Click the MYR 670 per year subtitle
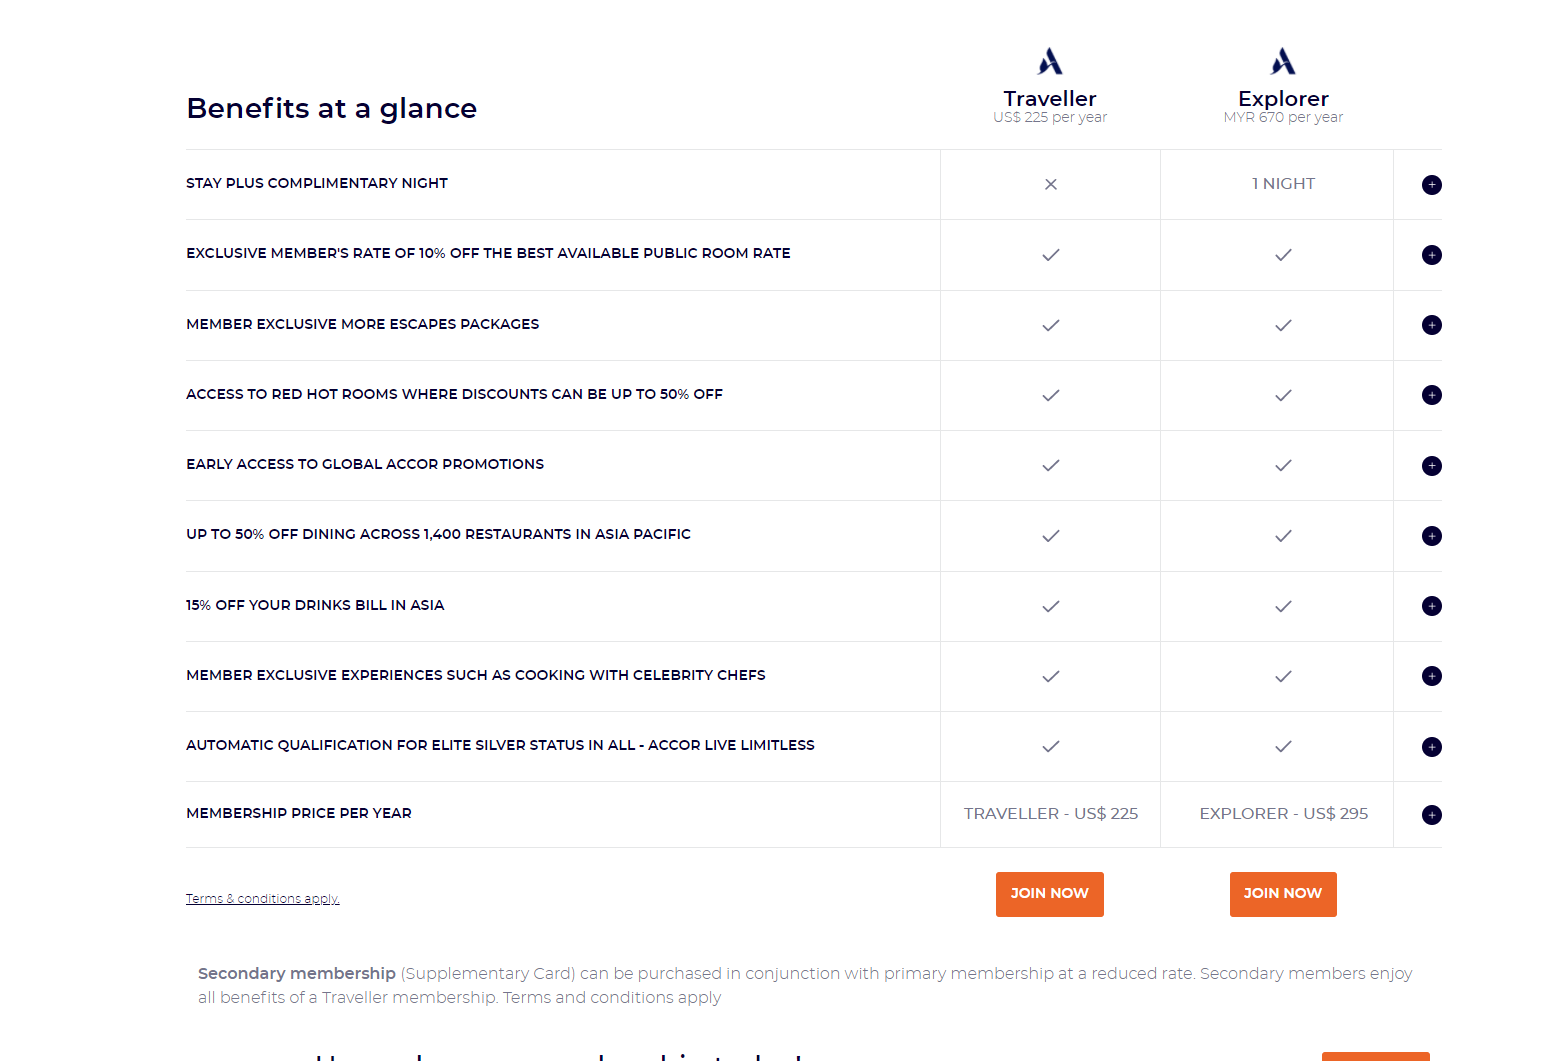The image size is (1563, 1061). 1283,117
